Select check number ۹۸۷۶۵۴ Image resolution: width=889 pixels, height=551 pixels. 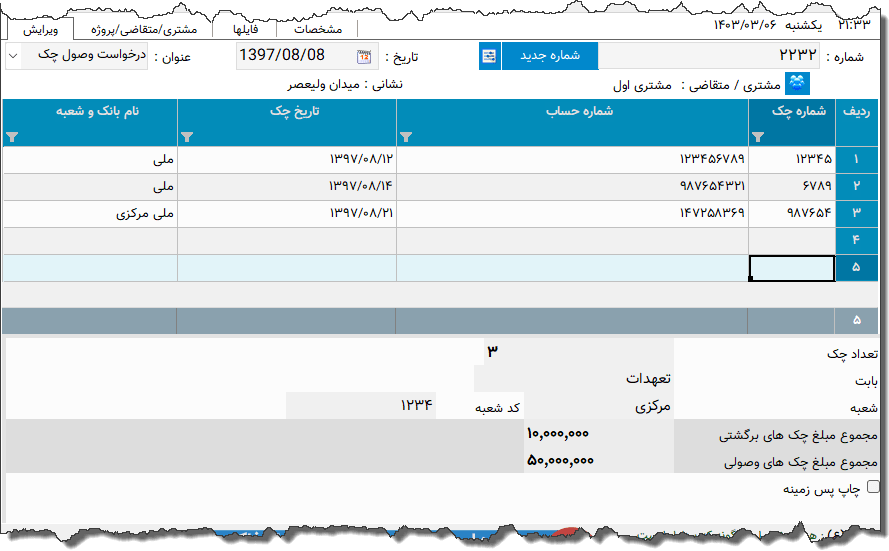tap(791, 214)
